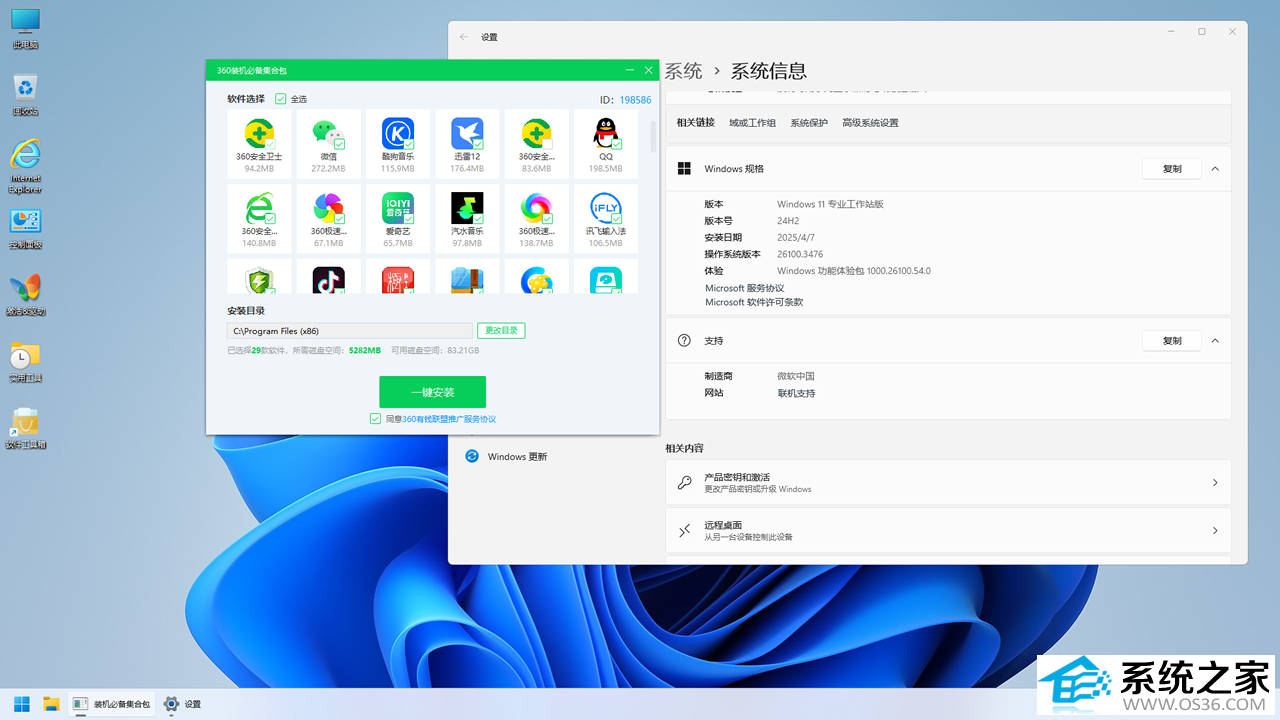Viewport: 1280px width, 720px height.
Task: Select the 汽水音乐 app icon
Action: click(x=467, y=208)
